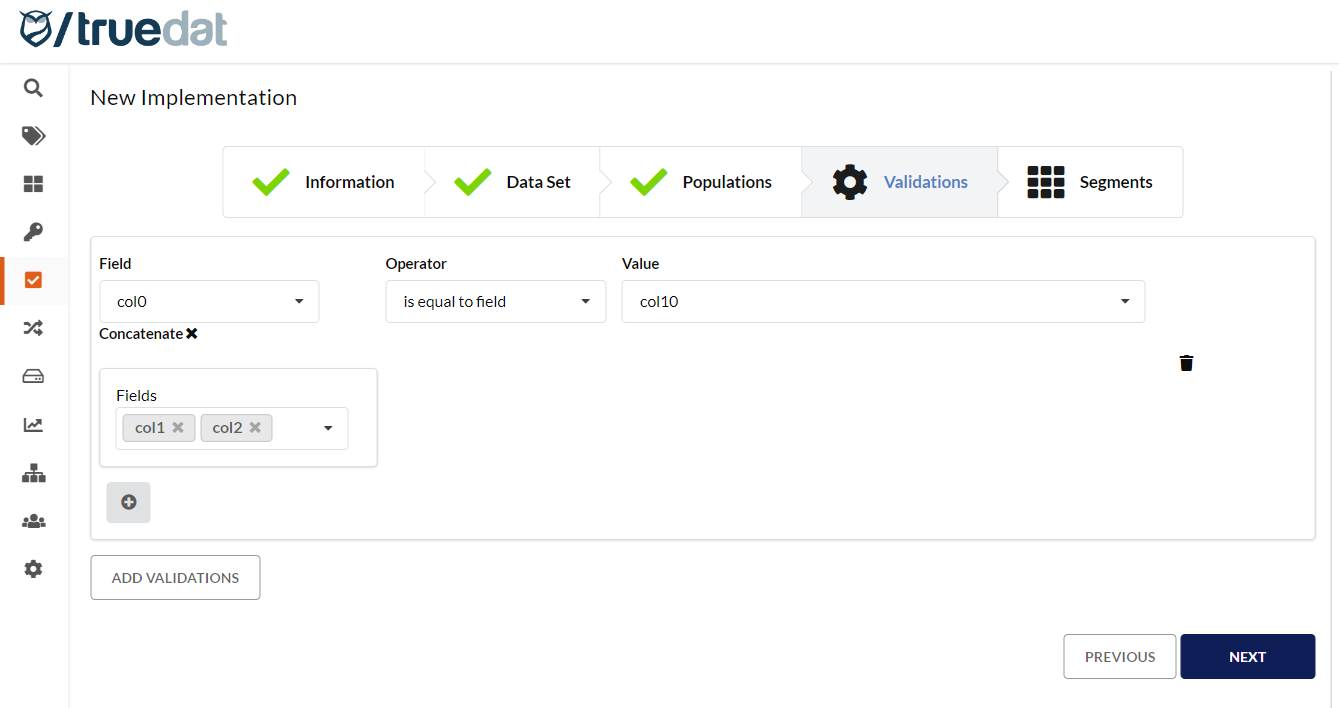The image size is (1339, 708).
Task: Click the ADD VALIDATIONS button
Action: pyautogui.click(x=175, y=578)
